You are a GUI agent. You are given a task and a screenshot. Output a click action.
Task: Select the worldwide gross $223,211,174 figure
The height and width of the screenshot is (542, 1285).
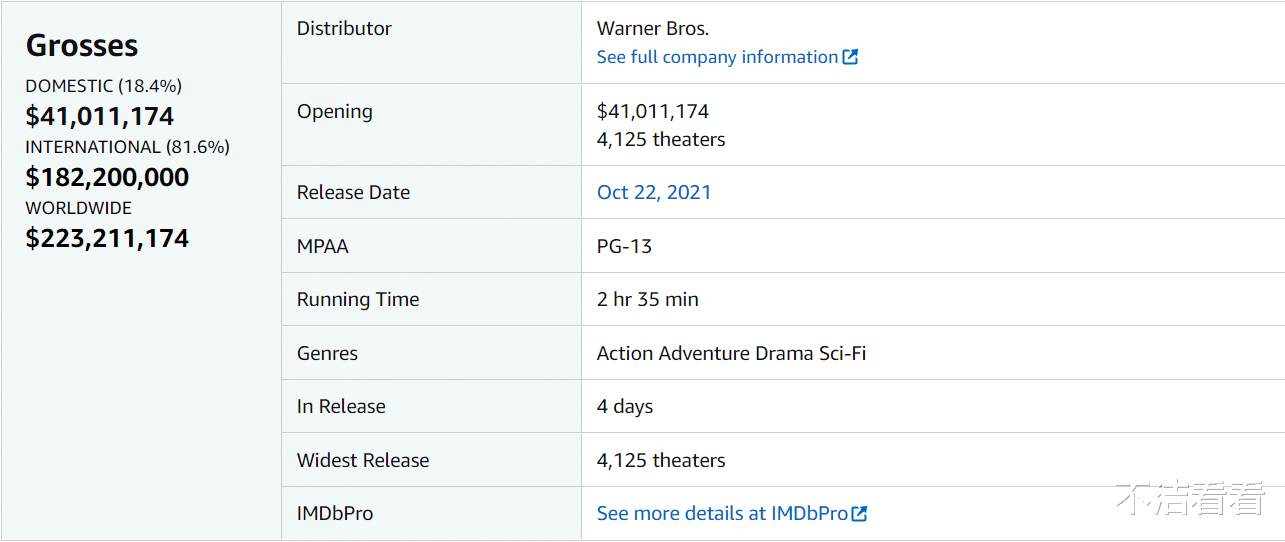pos(107,238)
